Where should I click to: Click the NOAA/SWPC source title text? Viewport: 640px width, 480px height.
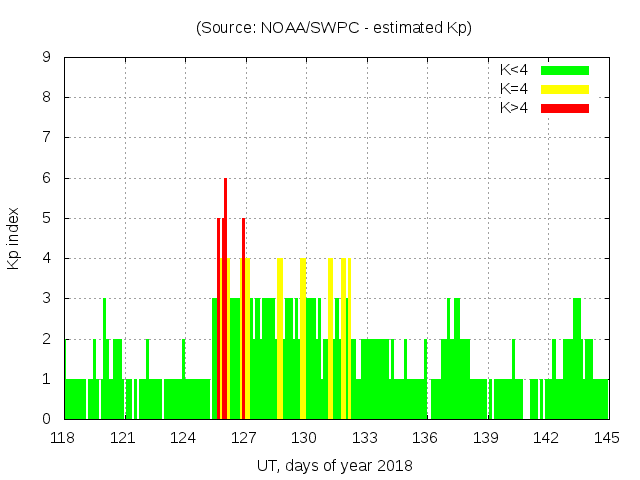(334, 28)
